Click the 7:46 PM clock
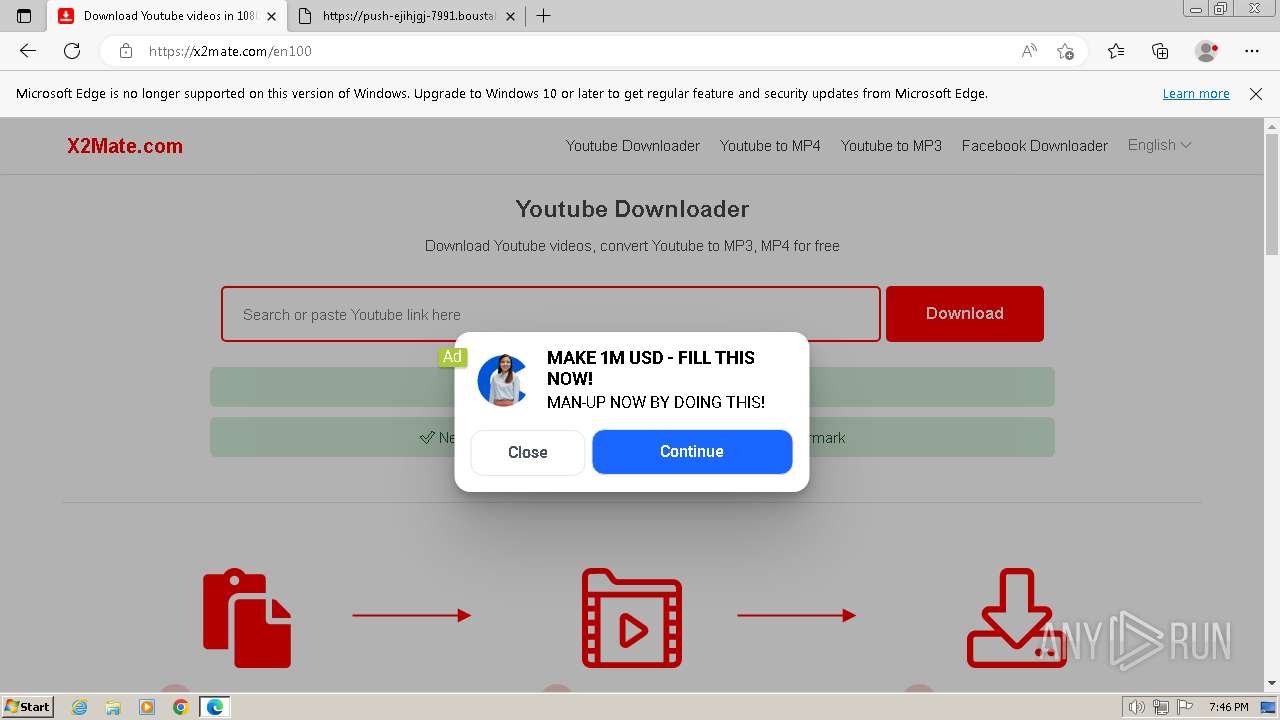Screen dimensions: 1280x720 tap(1229, 707)
